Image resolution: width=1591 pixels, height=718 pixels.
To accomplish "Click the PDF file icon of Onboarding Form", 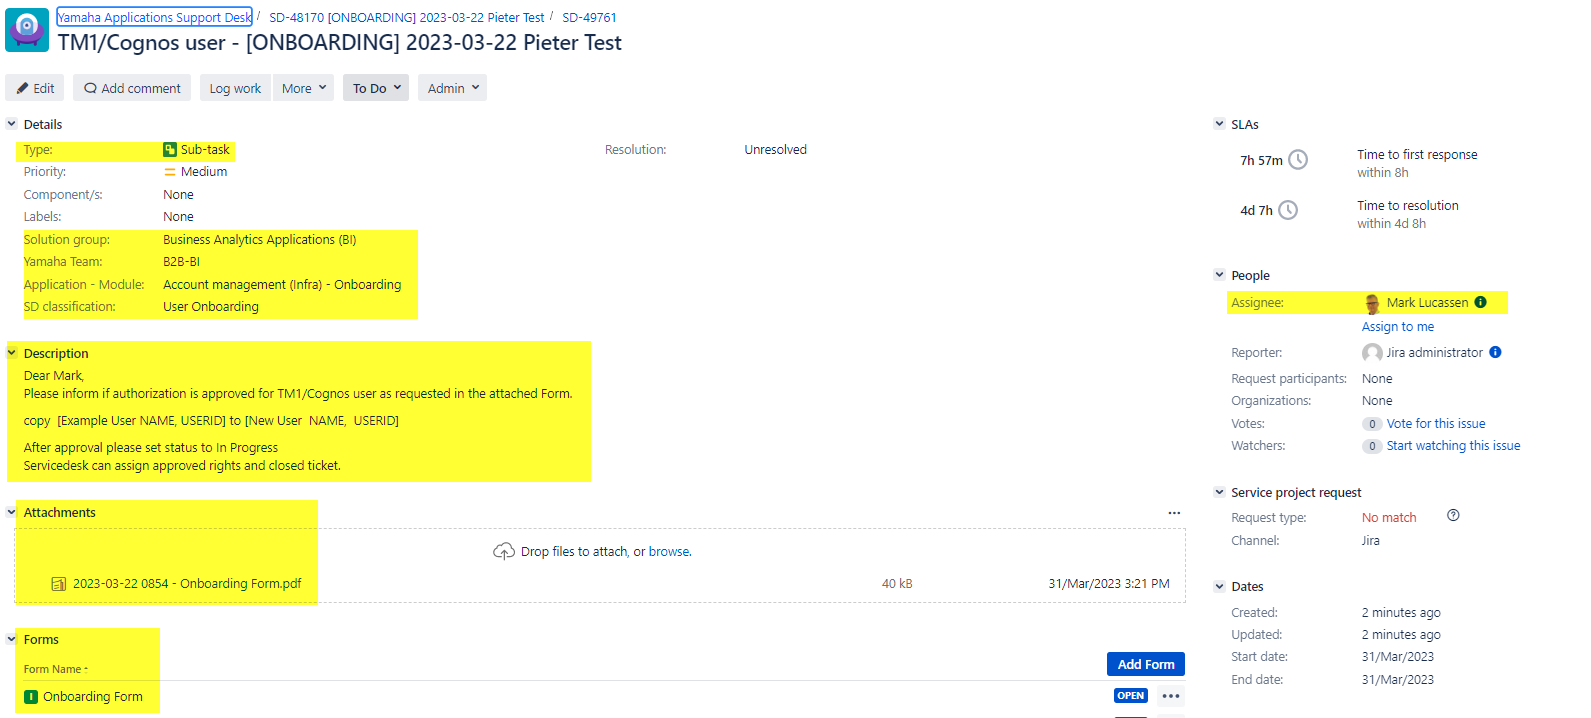I will [x=59, y=584].
